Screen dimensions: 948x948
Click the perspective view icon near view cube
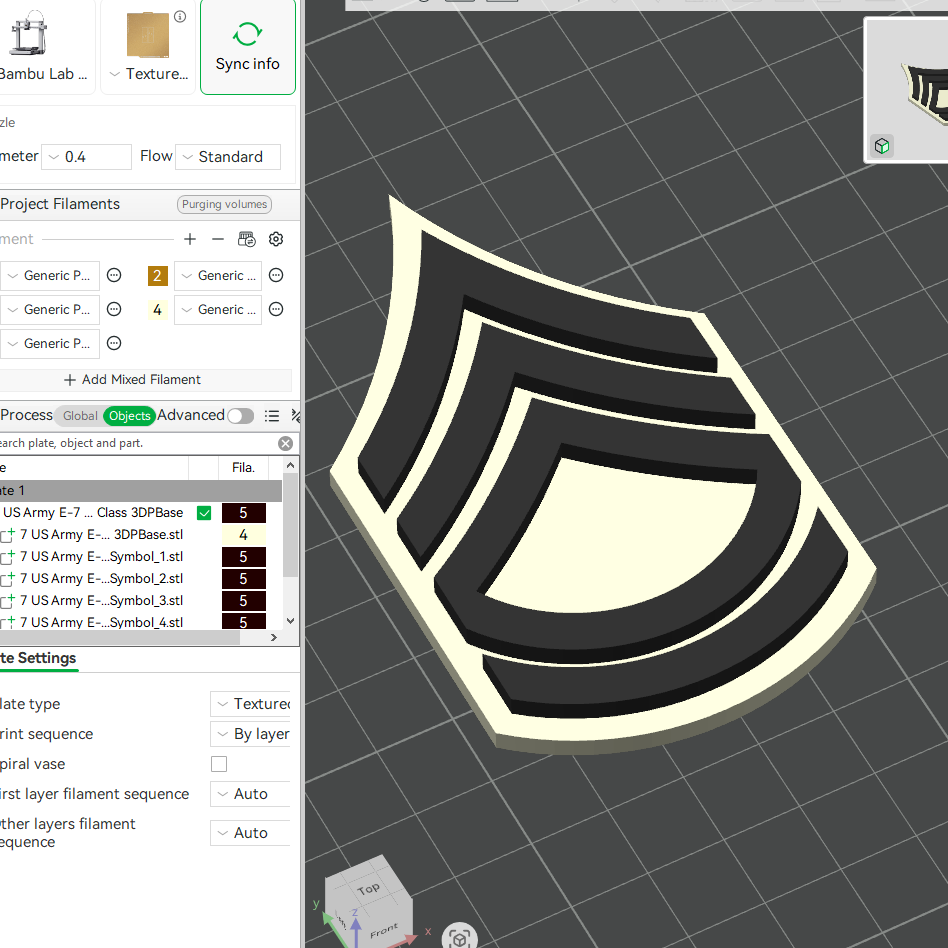[459, 937]
